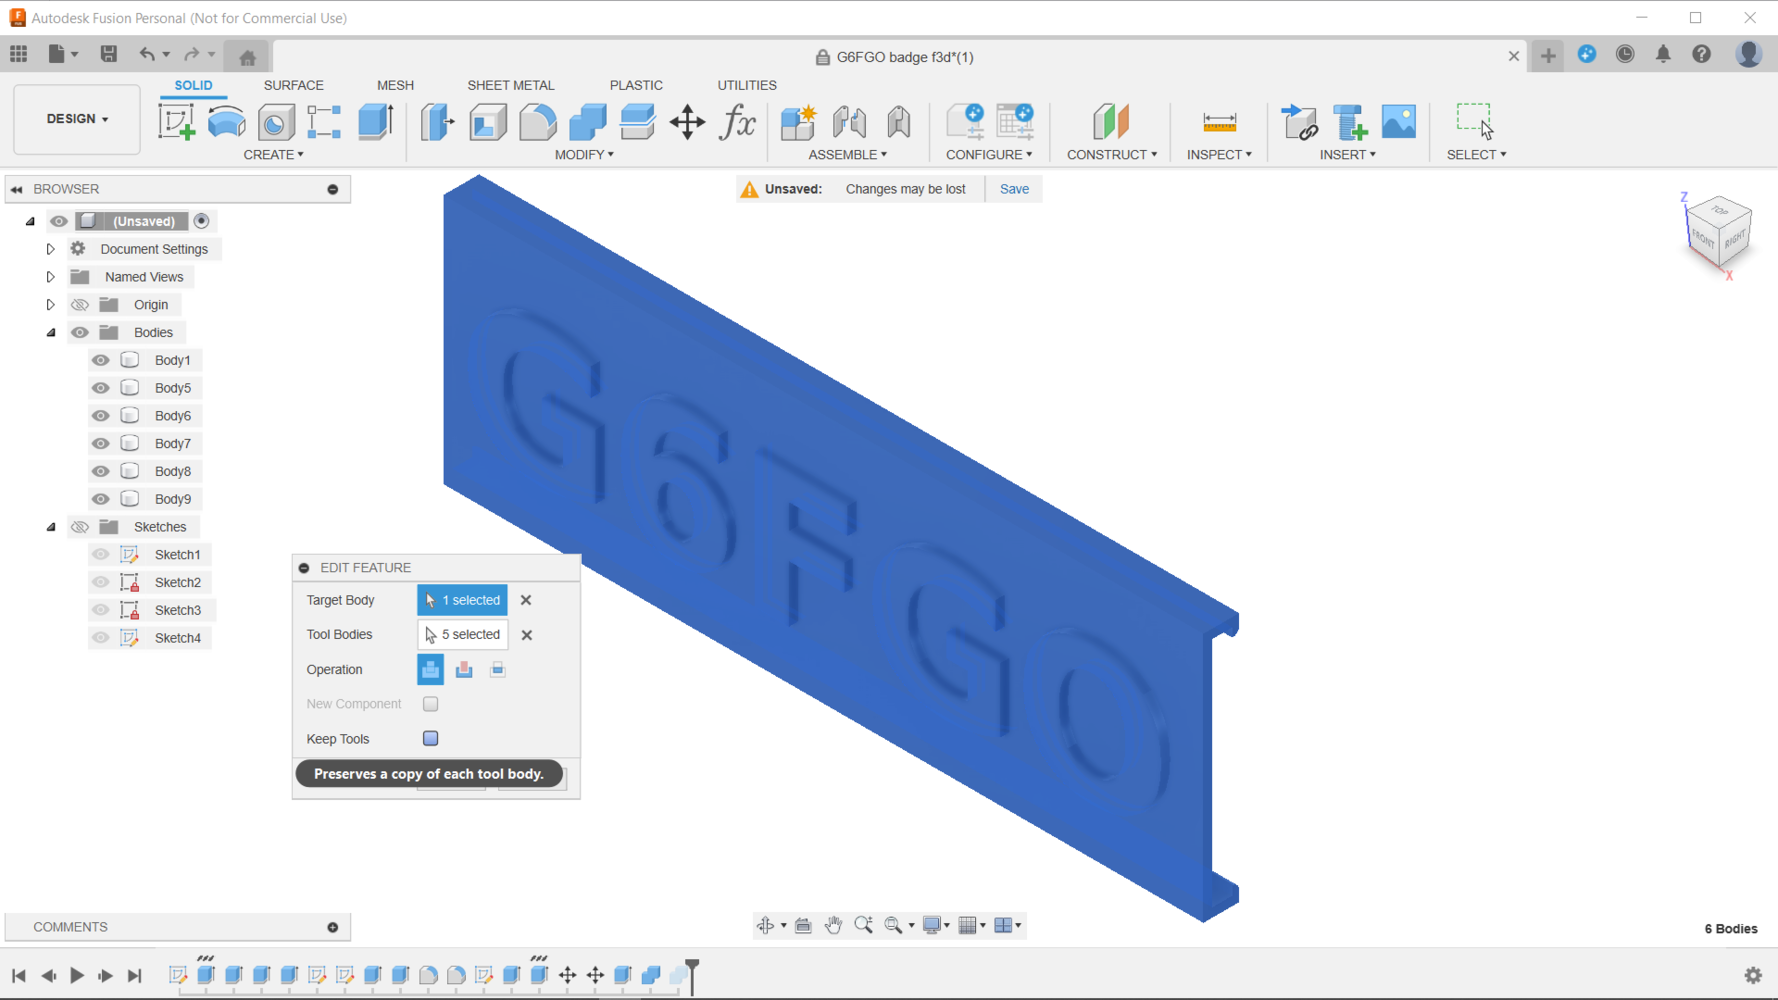Image resolution: width=1778 pixels, height=1000 pixels.
Task: Expand the Document Settings node
Action: [x=50, y=249]
